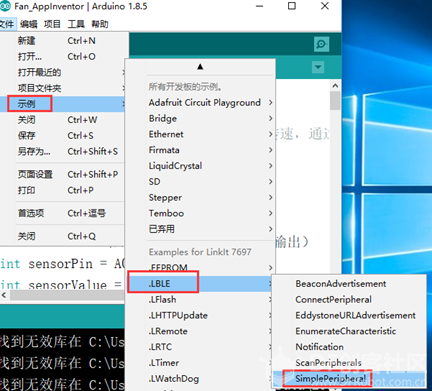Open the 工具 menu

(x=76, y=24)
